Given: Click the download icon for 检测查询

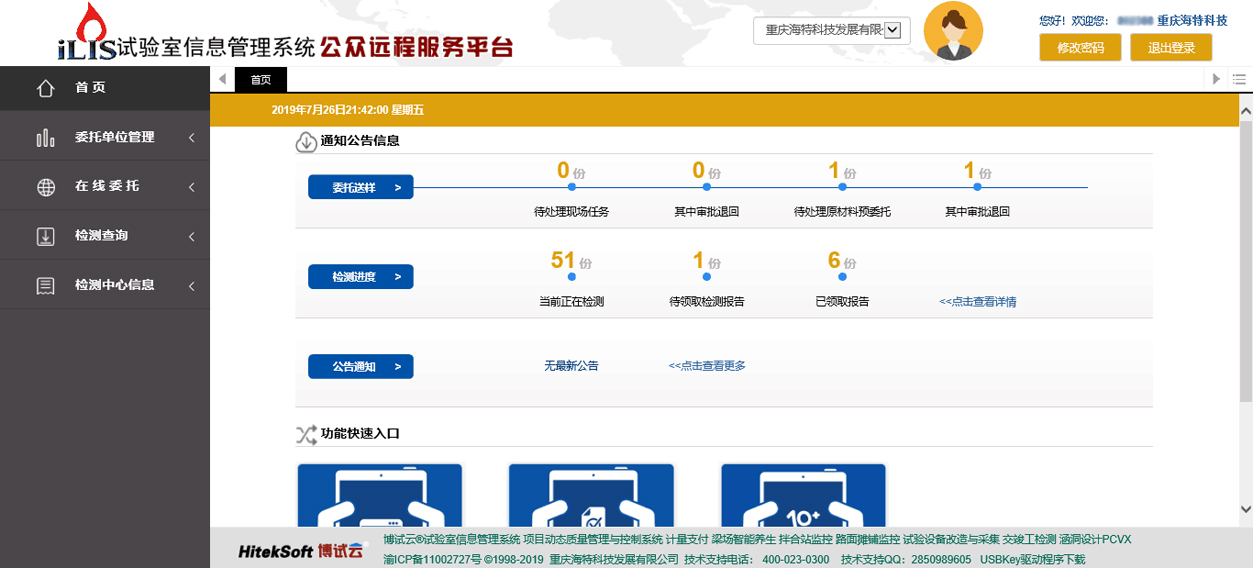Looking at the screenshot, I should [x=45, y=236].
